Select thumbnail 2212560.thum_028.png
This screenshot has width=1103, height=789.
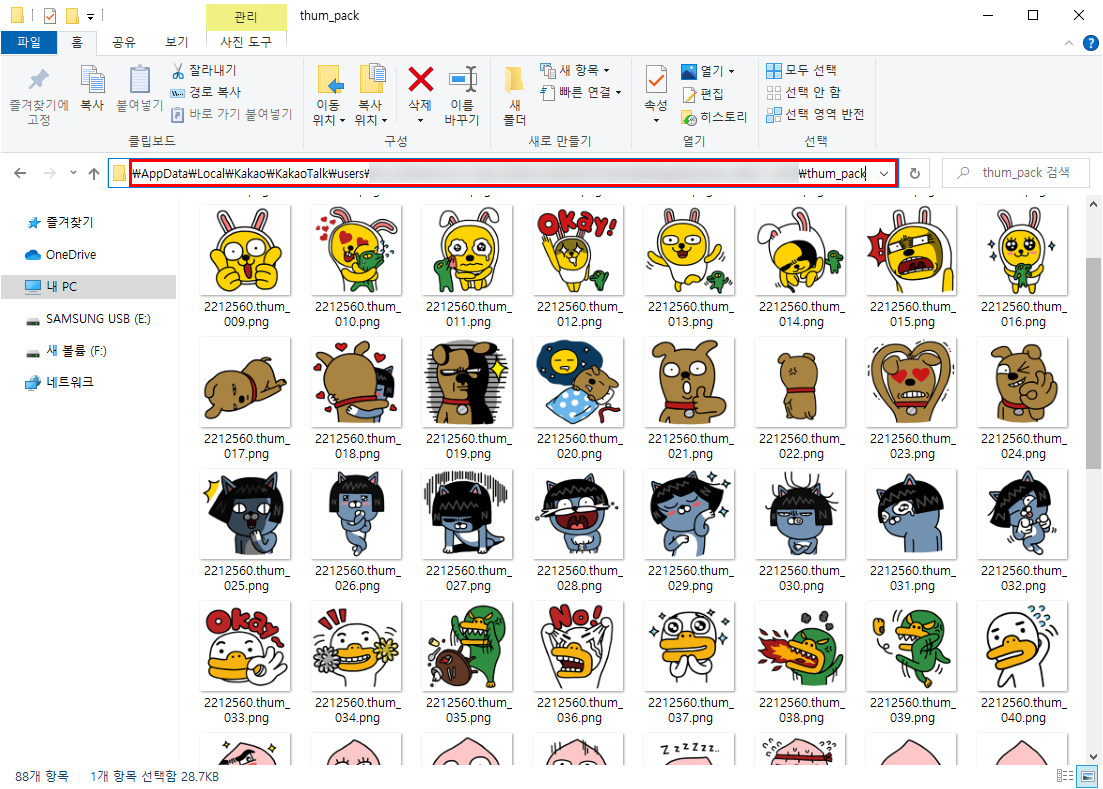click(x=578, y=532)
